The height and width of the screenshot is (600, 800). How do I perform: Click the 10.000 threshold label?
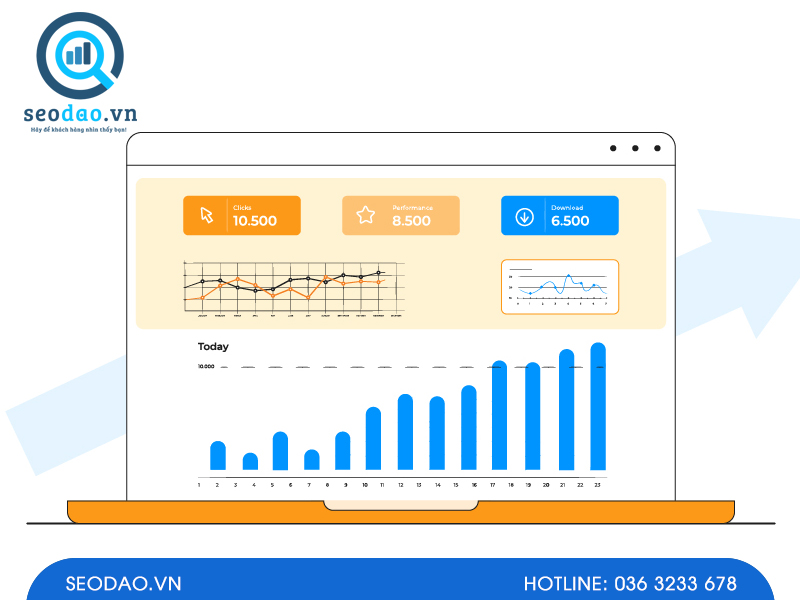tap(206, 367)
